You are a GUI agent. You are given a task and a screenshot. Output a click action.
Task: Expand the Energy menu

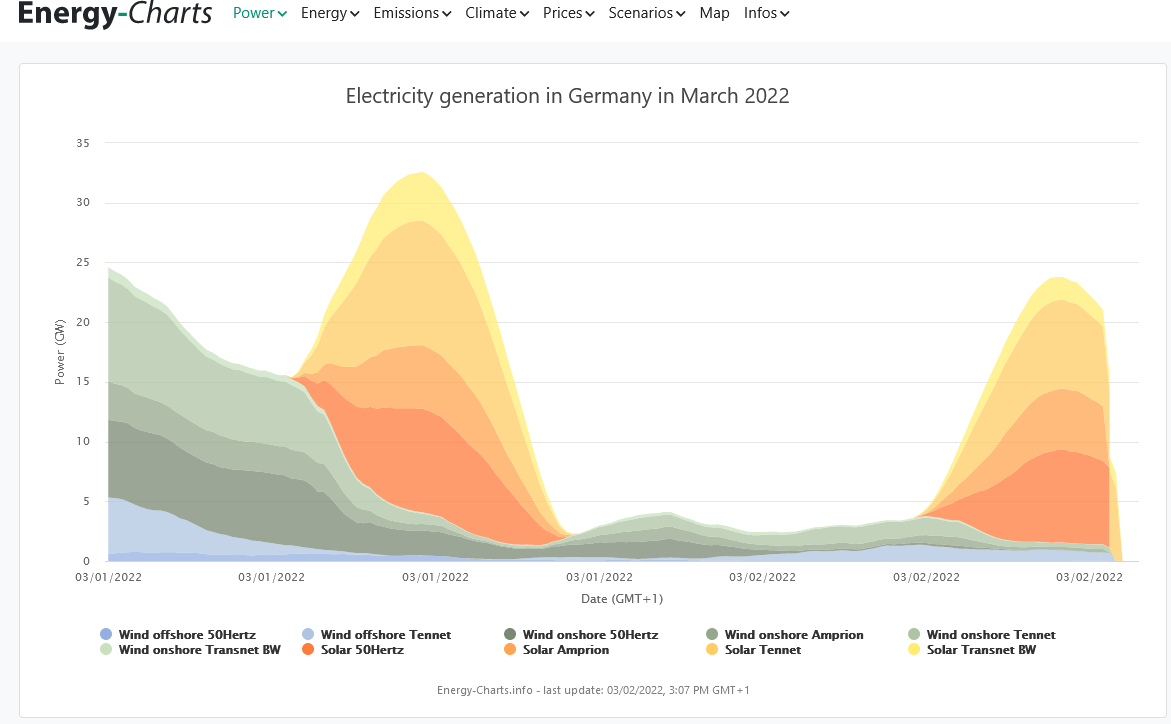tap(330, 14)
